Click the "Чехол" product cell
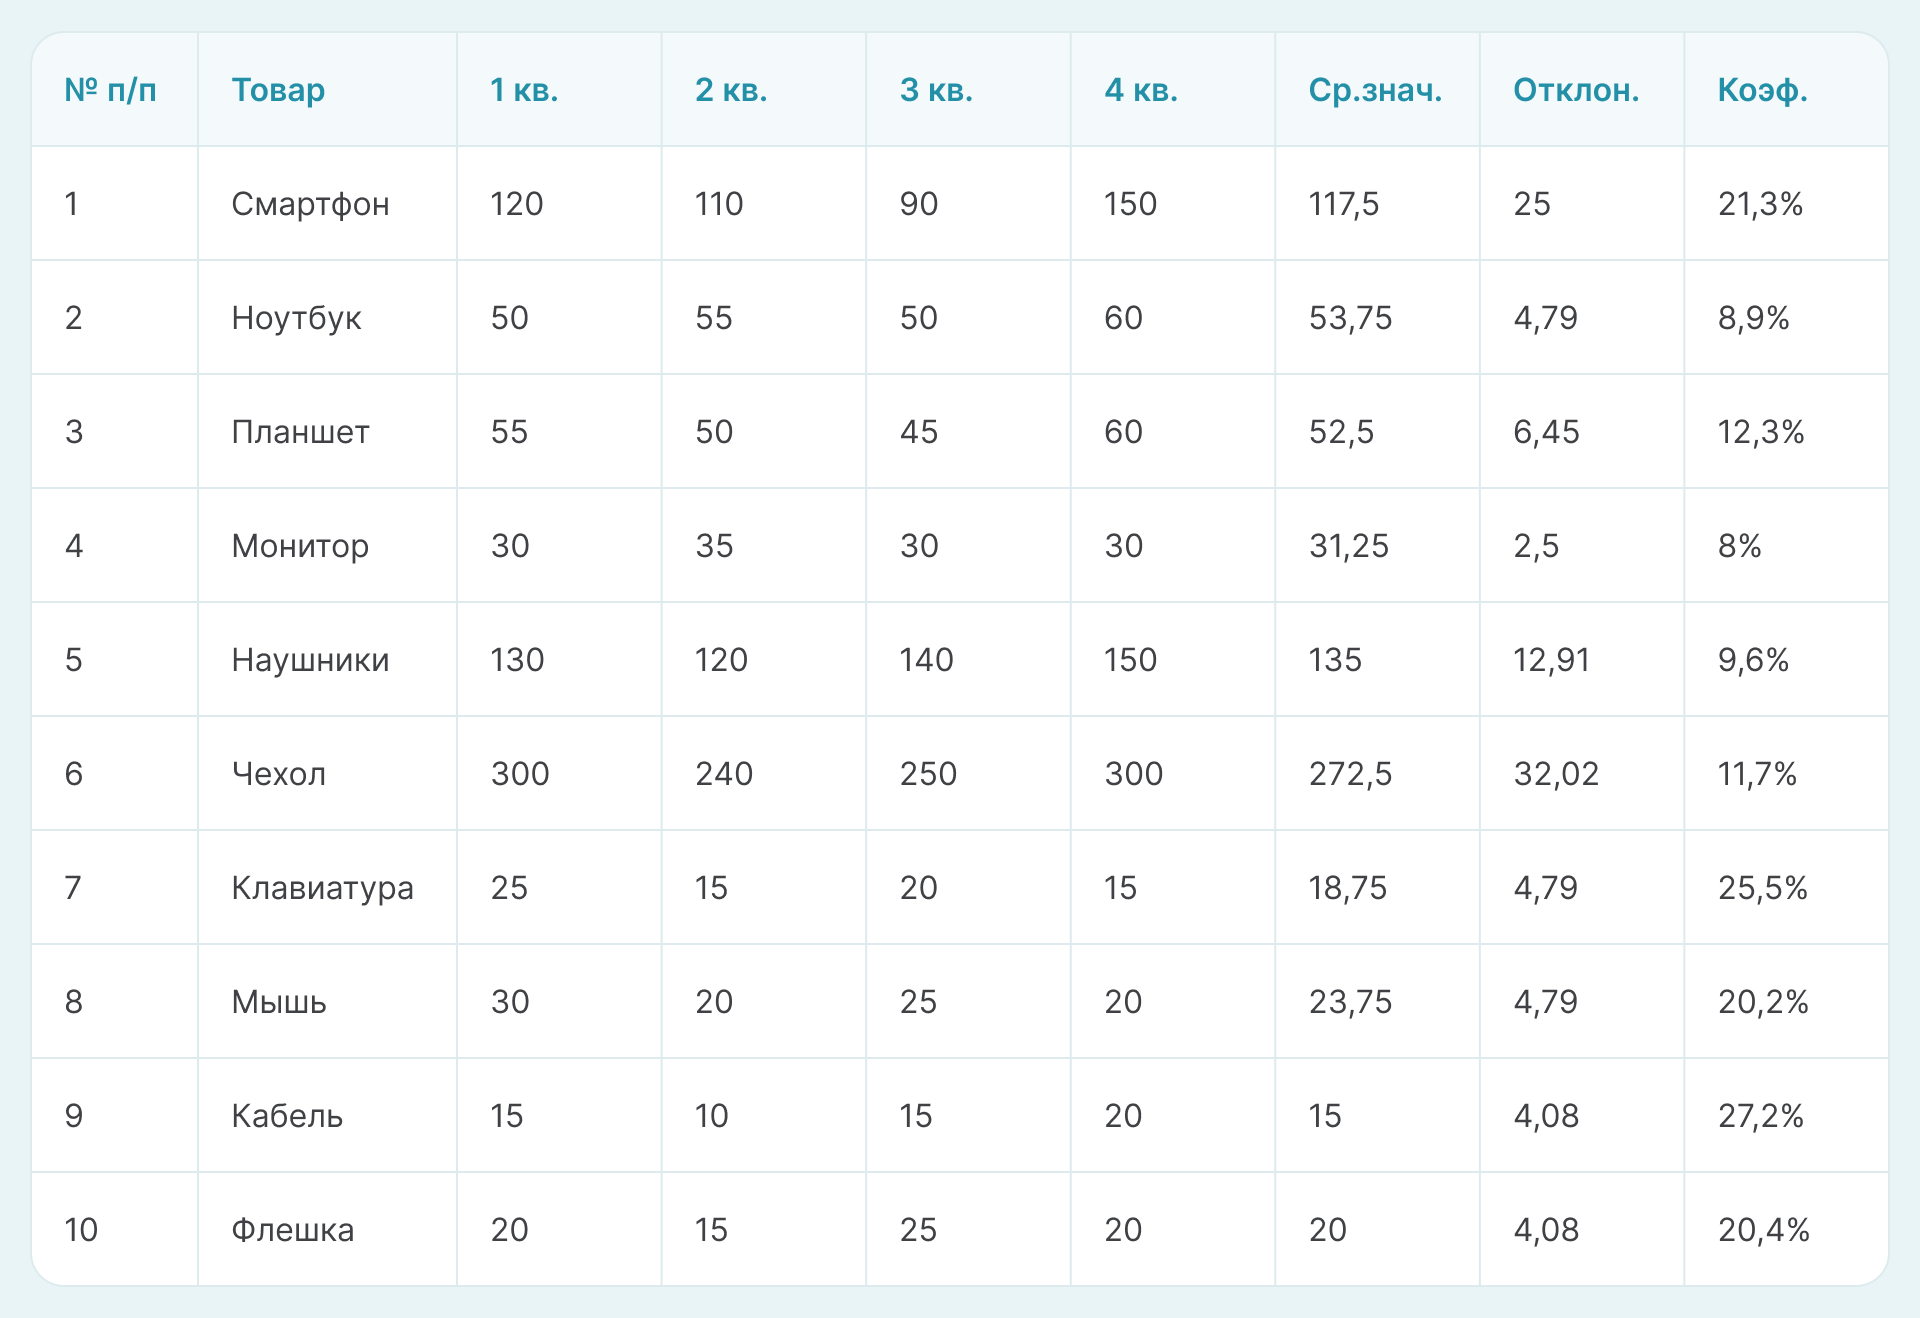Viewport: 1920px width, 1318px height. [x=279, y=774]
